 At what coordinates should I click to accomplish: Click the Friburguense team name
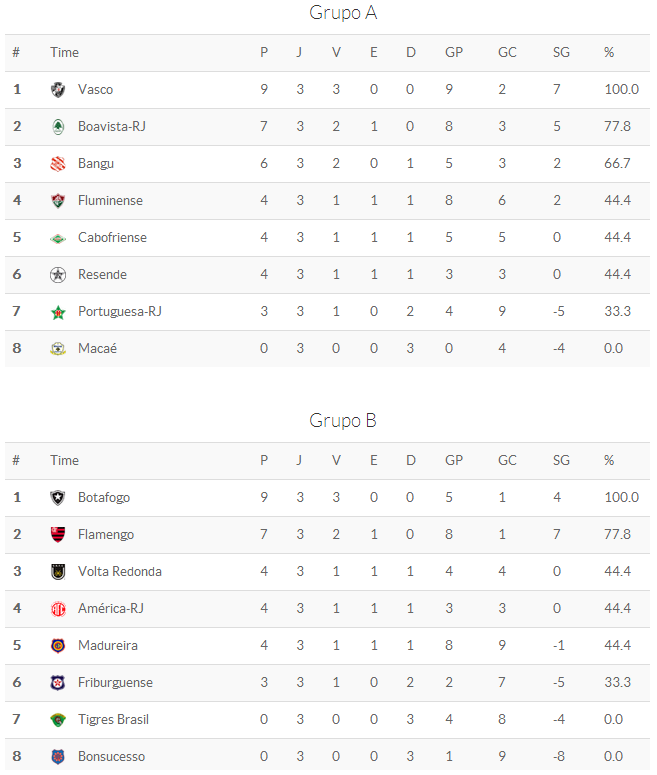pyautogui.click(x=115, y=683)
